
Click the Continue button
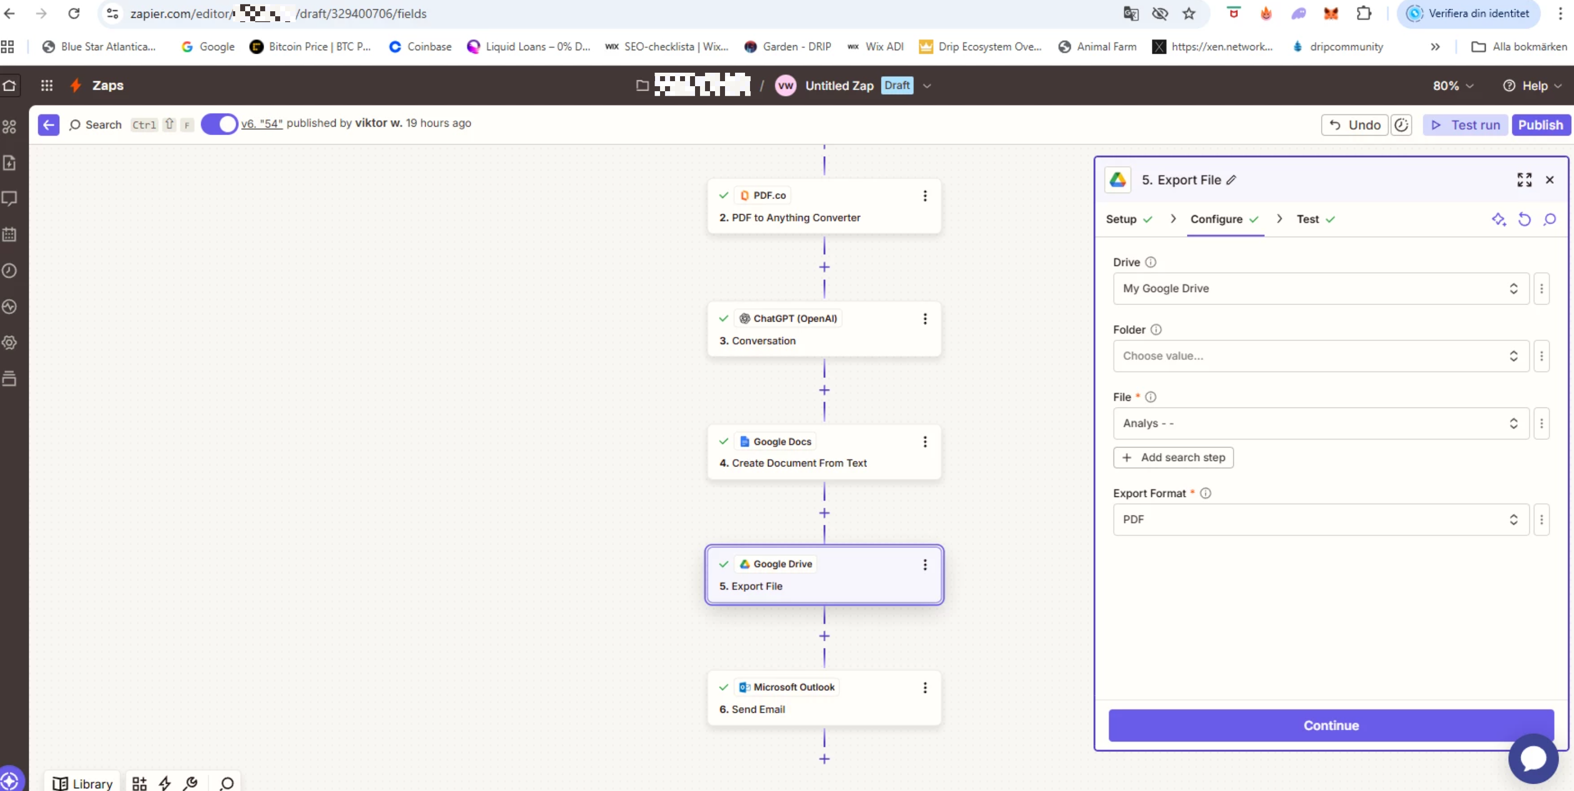1330,726
